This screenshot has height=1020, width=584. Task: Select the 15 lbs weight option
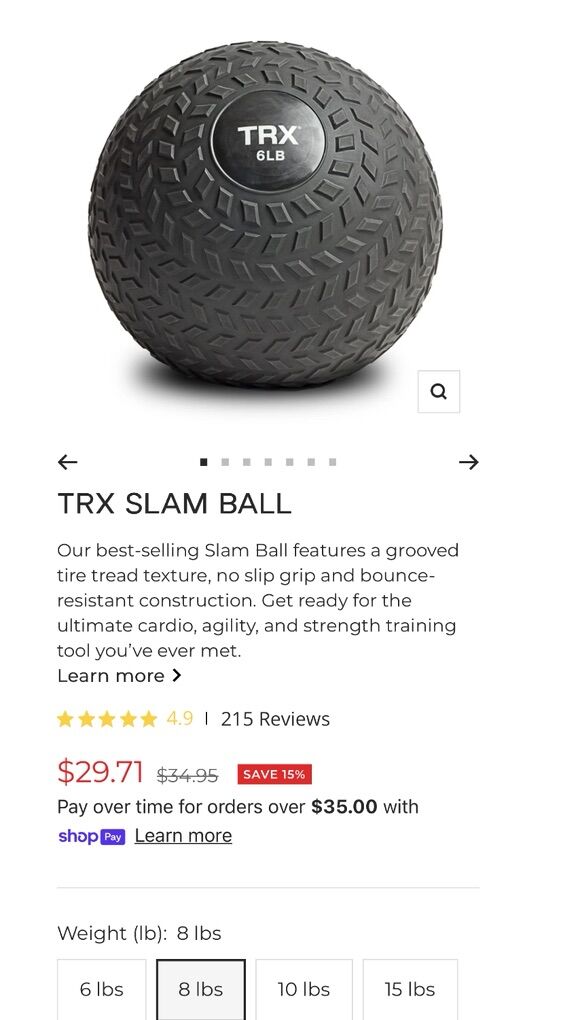coord(410,989)
